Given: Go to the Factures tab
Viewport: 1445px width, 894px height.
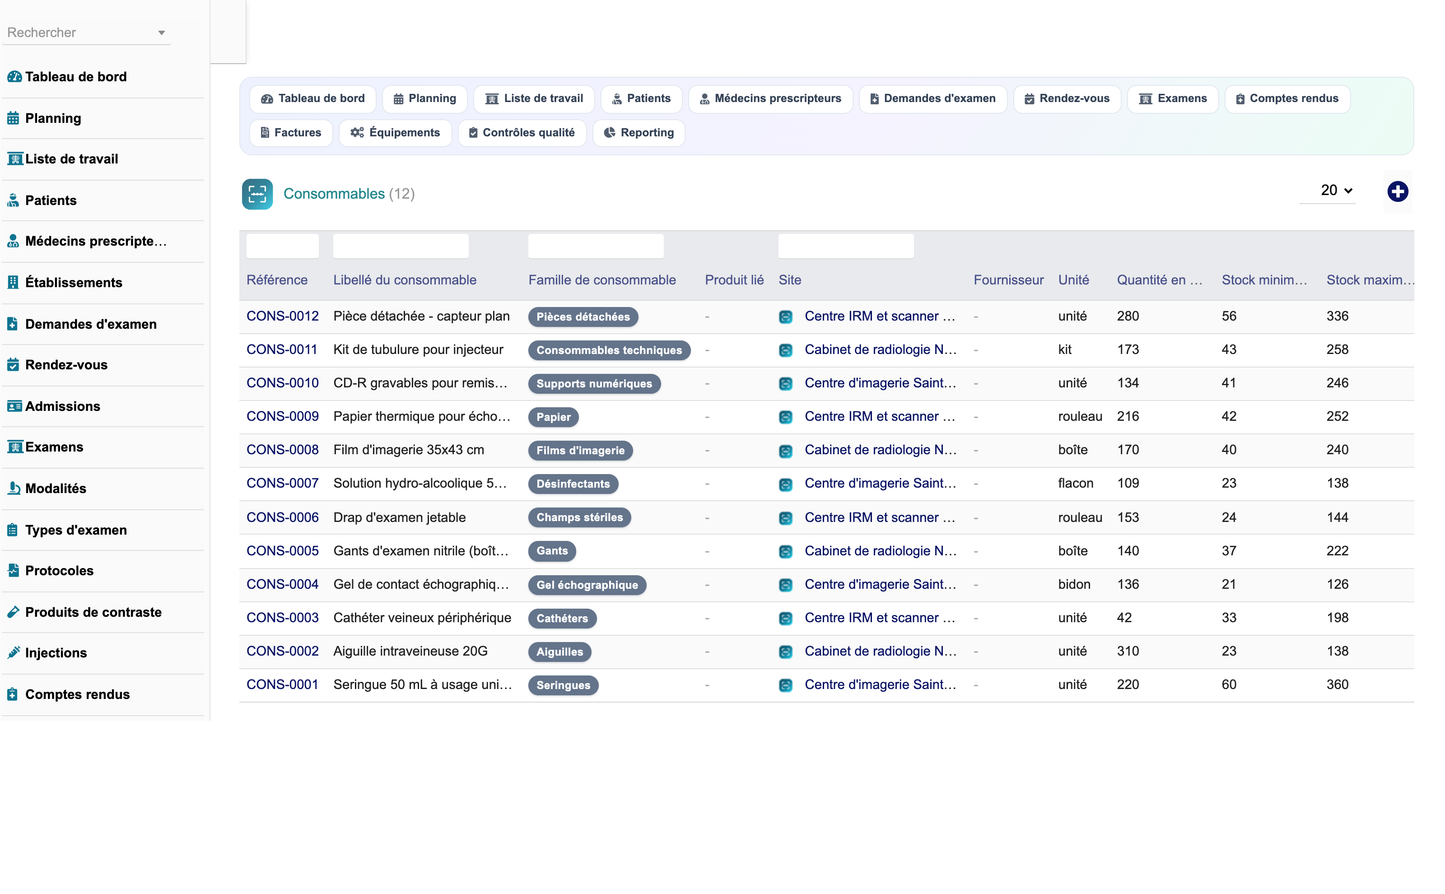Looking at the screenshot, I should coord(291,133).
